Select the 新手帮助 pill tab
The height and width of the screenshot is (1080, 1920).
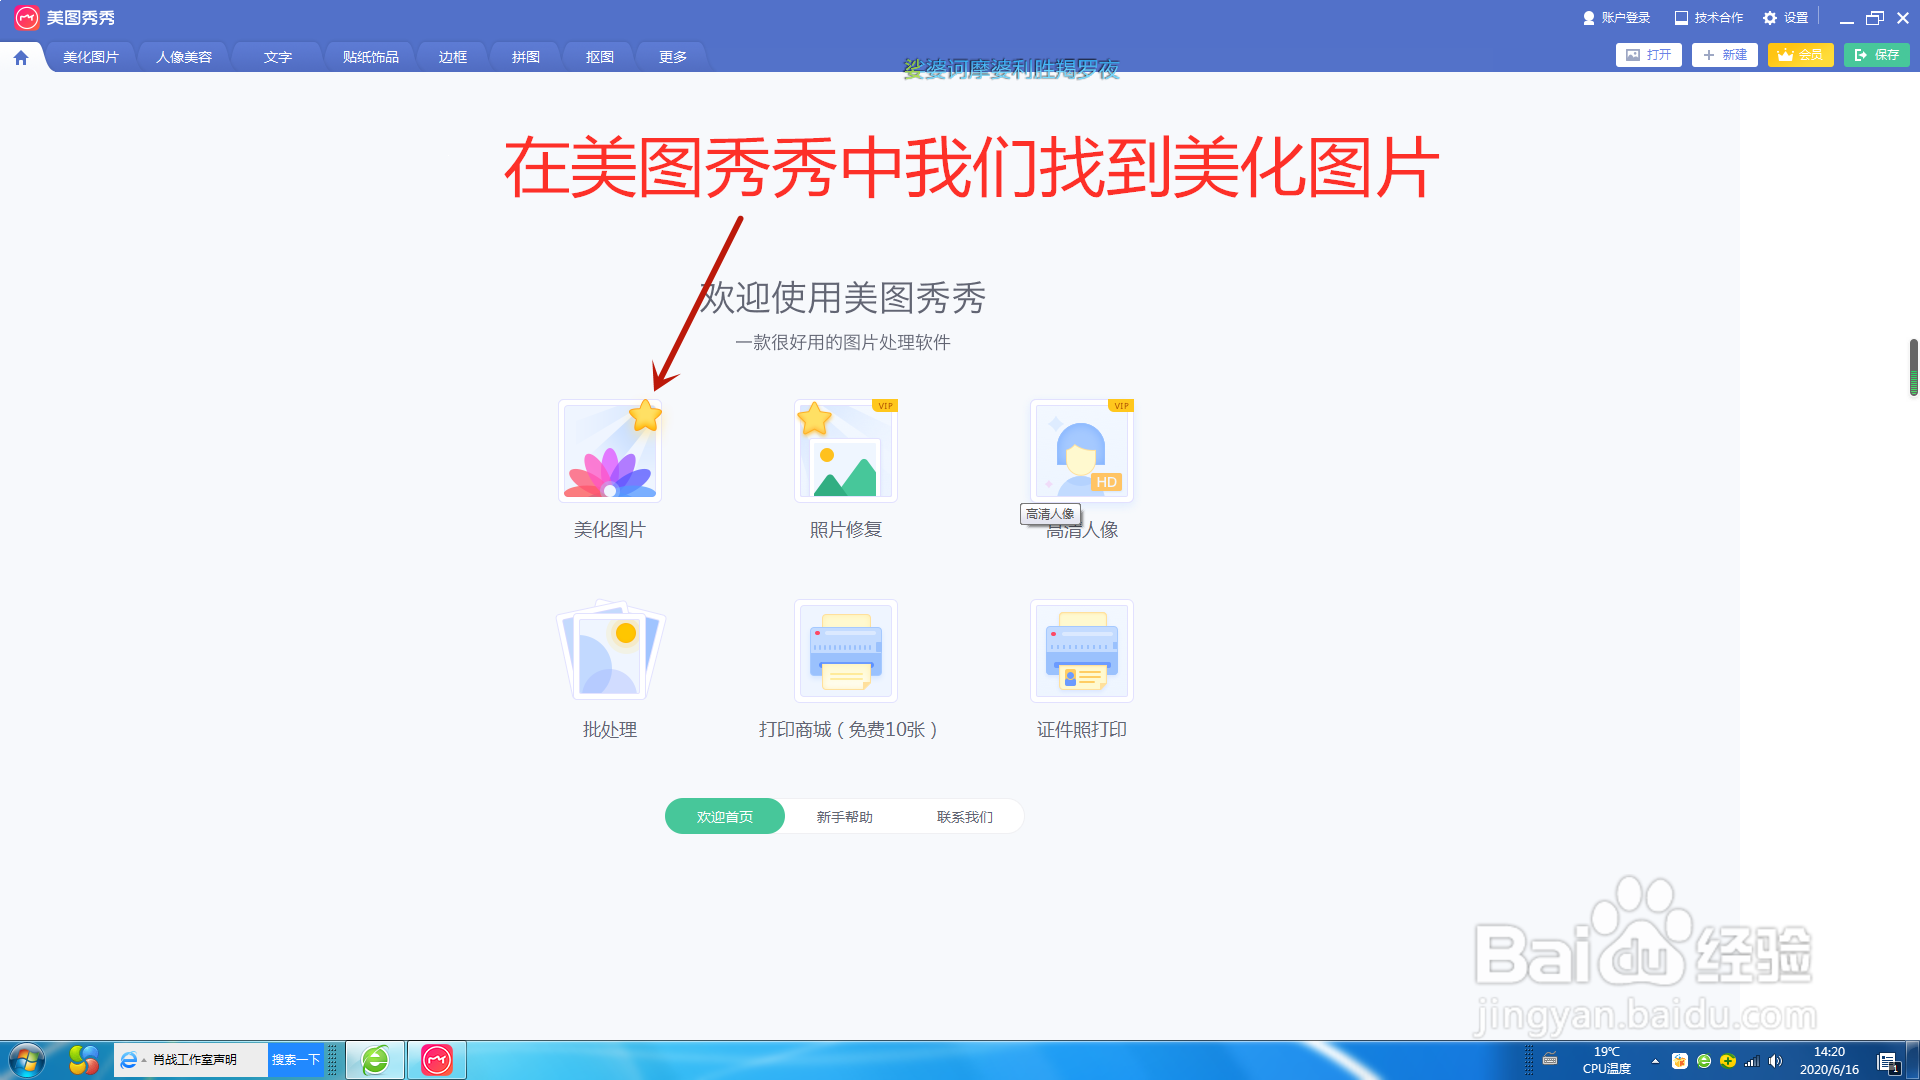845,817
